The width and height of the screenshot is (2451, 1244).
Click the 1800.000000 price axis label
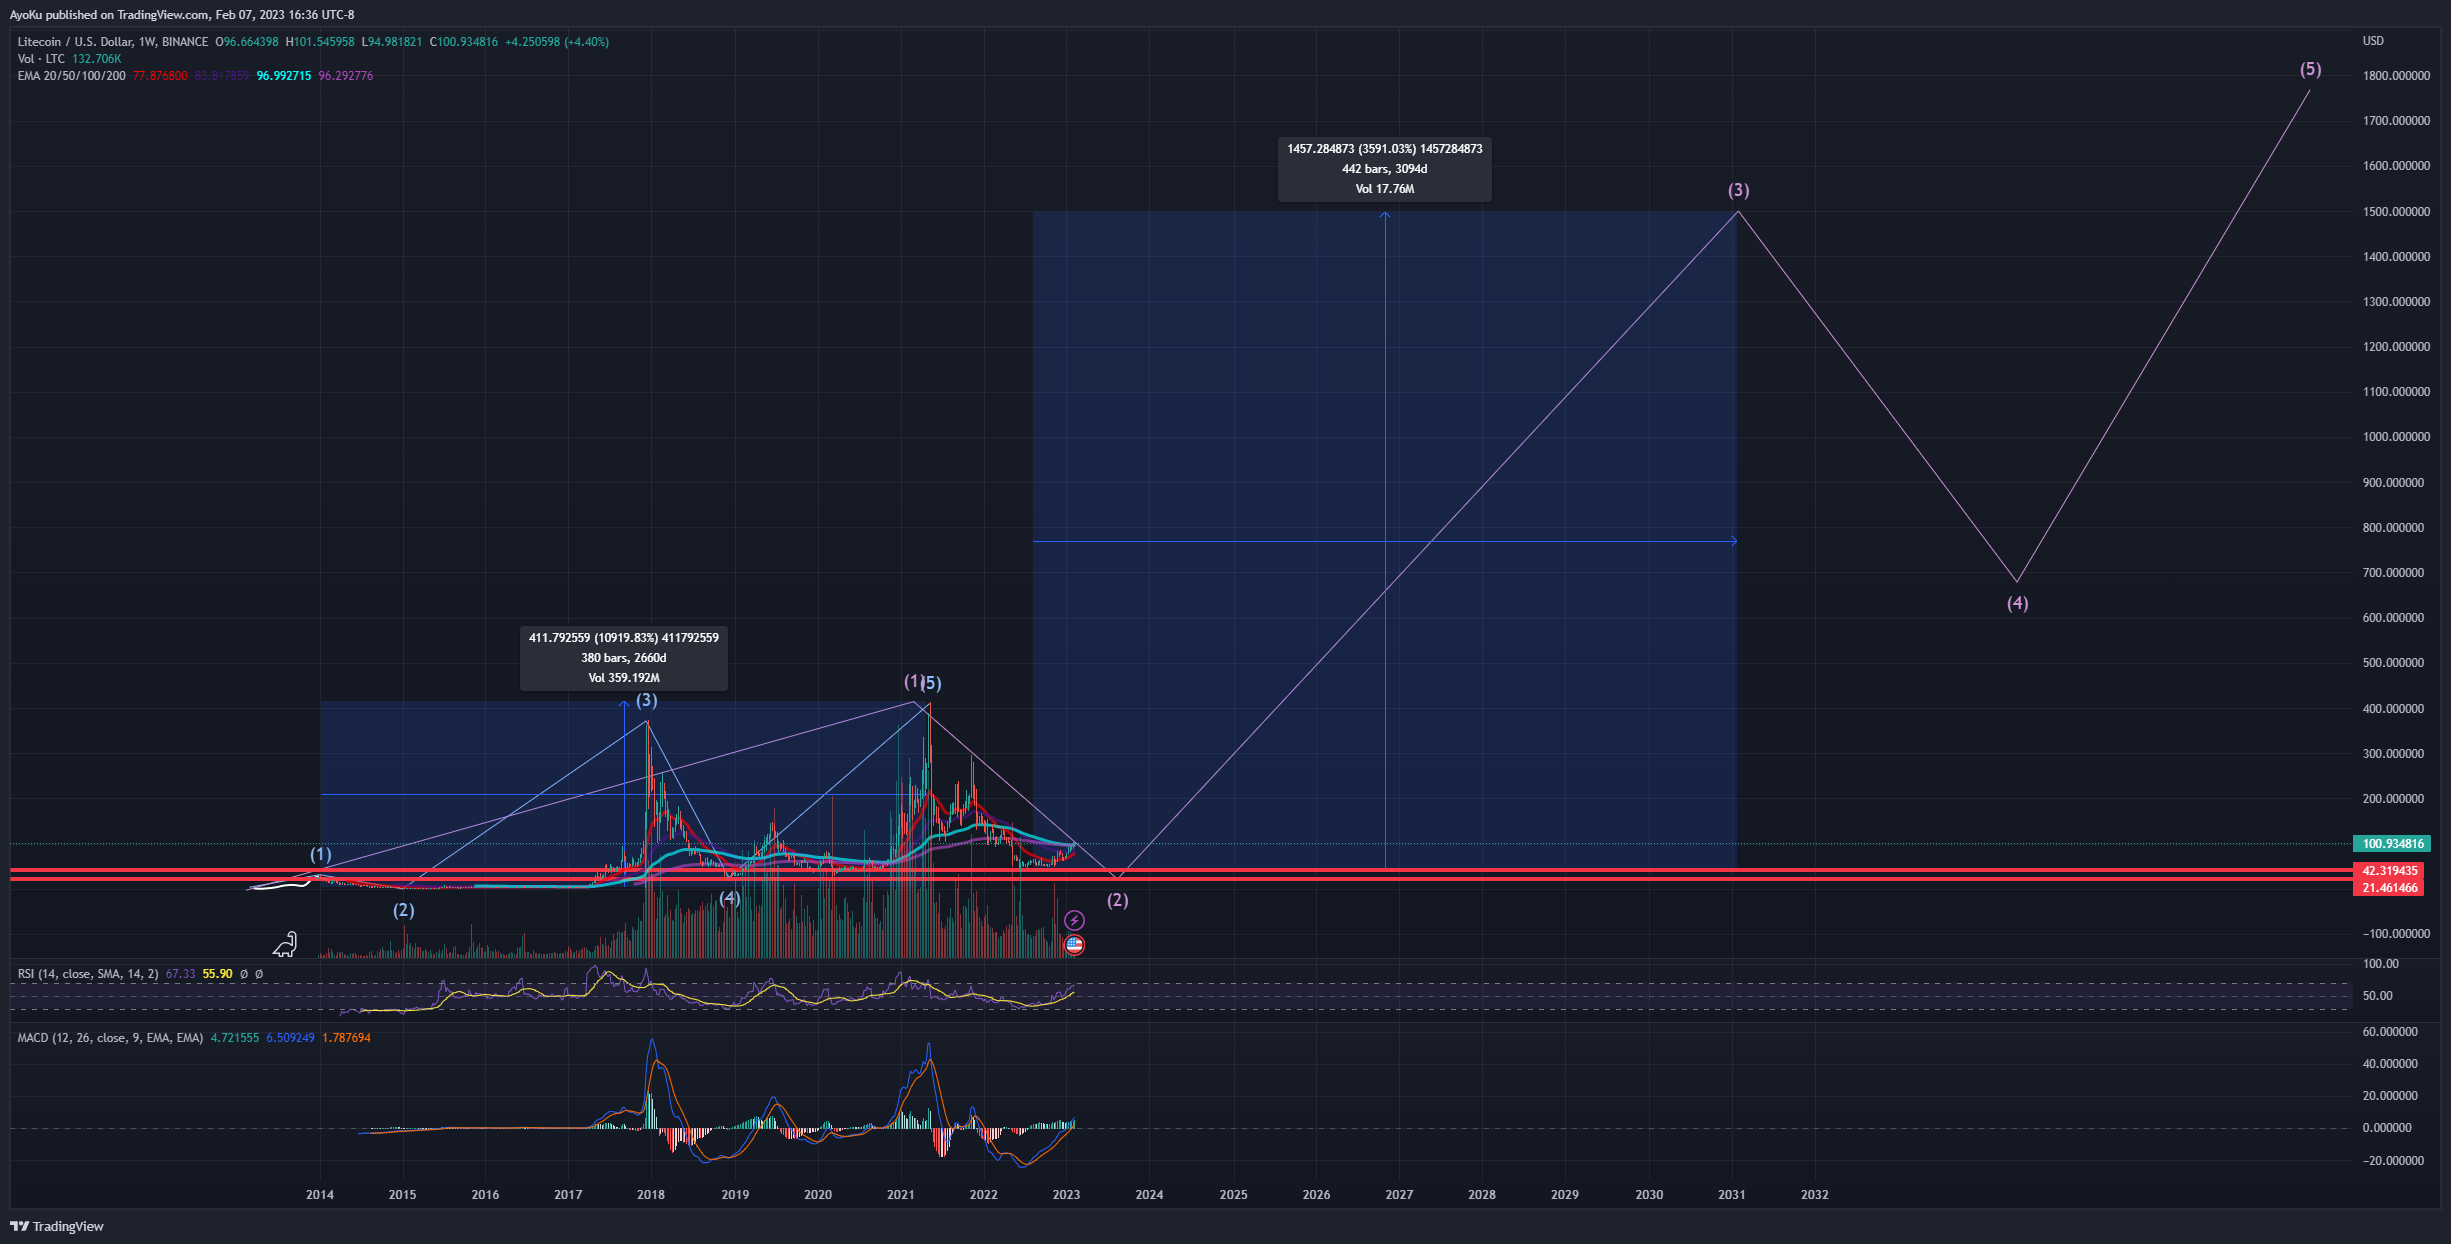point(2396,76)
